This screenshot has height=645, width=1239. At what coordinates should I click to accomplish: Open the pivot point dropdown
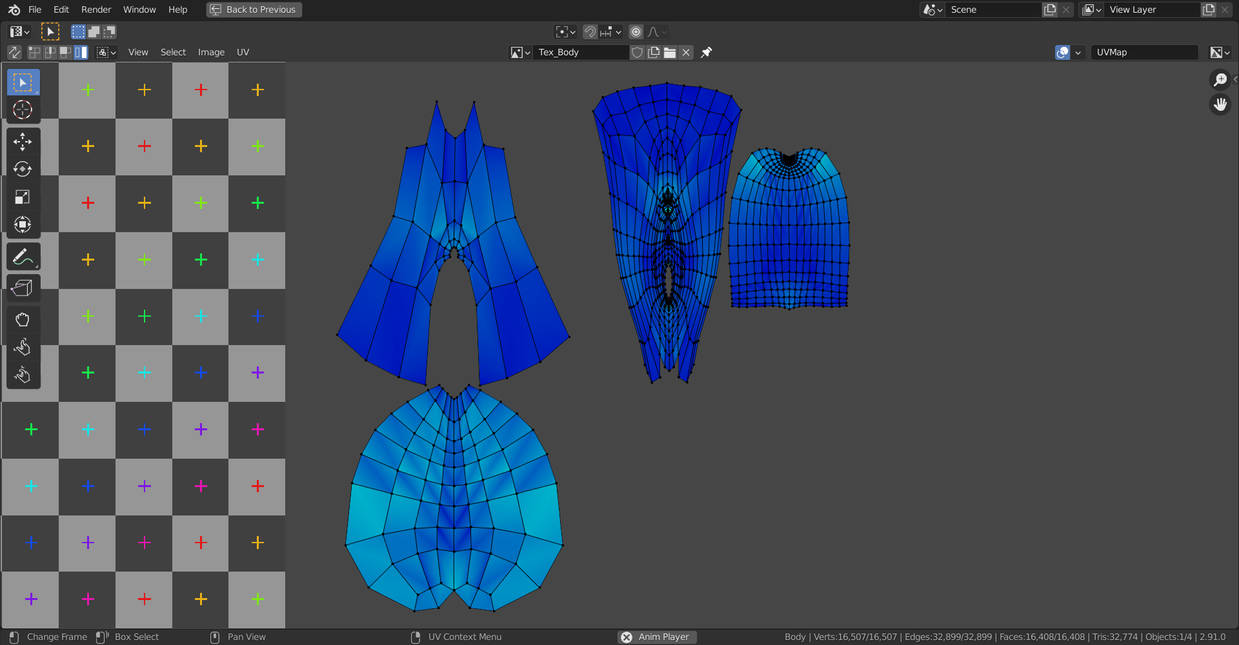tap(565, 32)
